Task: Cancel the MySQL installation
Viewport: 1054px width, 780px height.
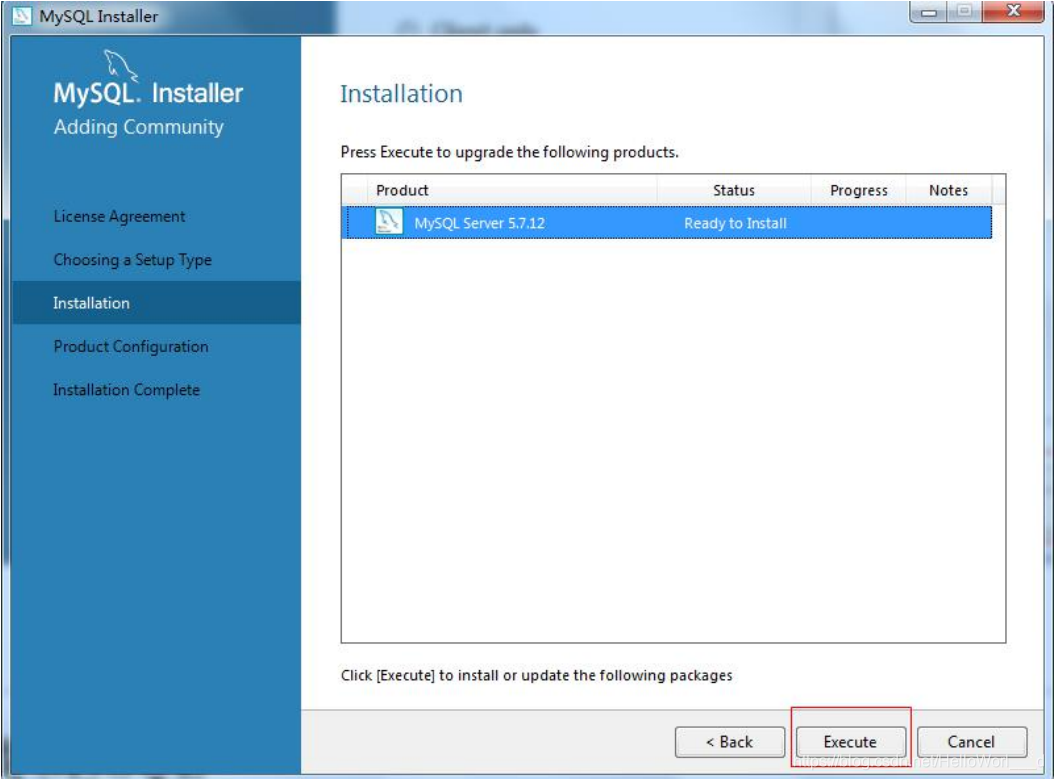Action: (971, 742)
